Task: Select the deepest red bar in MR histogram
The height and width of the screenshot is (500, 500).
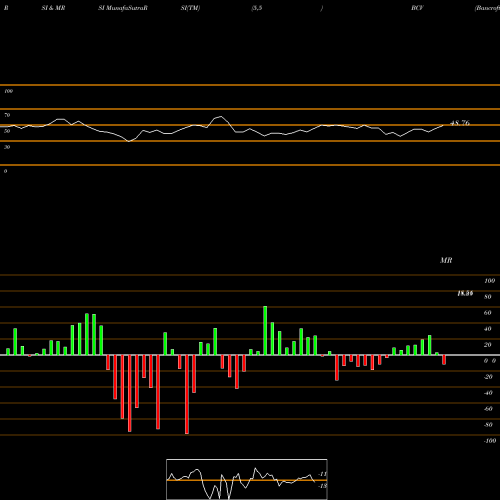Action: click(x=187, y=394)
